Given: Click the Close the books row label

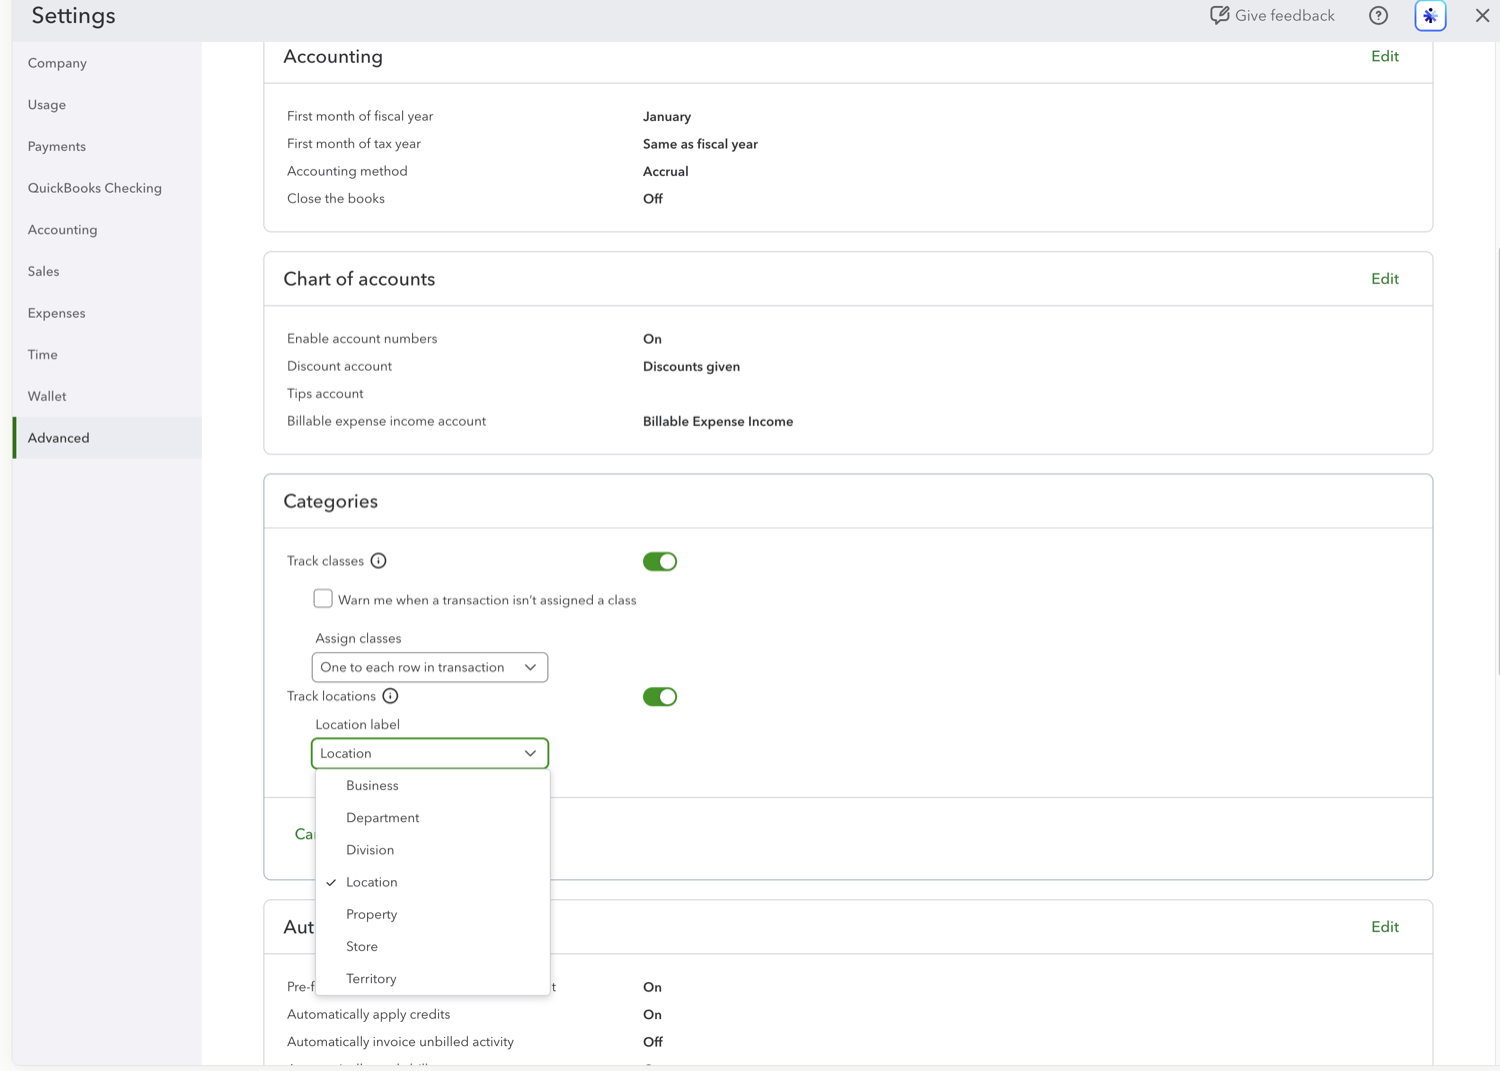Looking at the screenshot, I should tap(336, 199).
